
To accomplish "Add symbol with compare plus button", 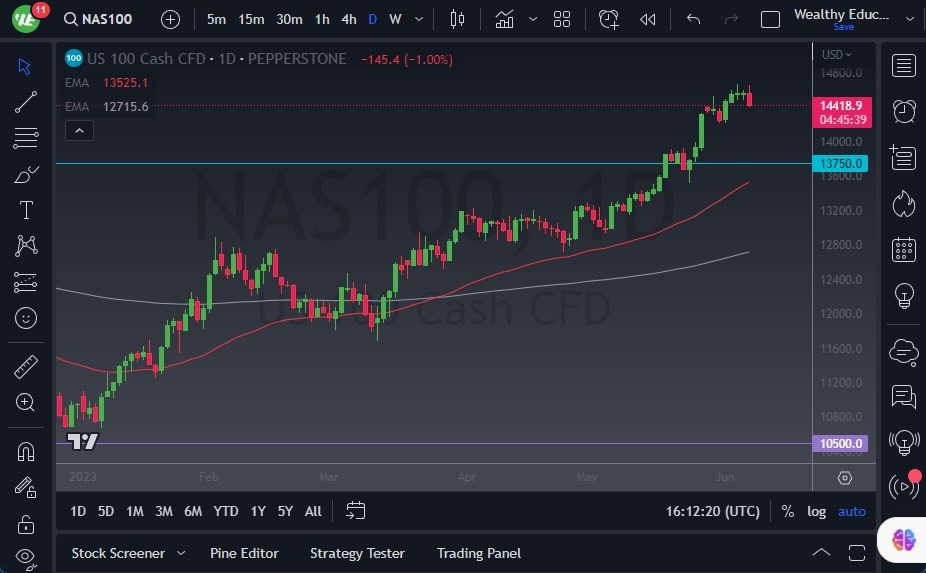I will [170, 19].
